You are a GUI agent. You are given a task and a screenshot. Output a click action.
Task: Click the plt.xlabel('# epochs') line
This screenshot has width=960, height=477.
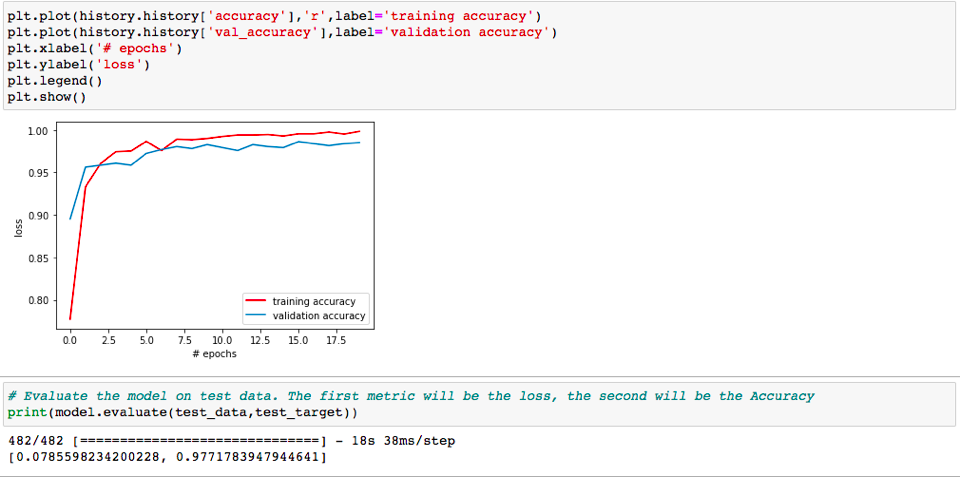(96, 47)
